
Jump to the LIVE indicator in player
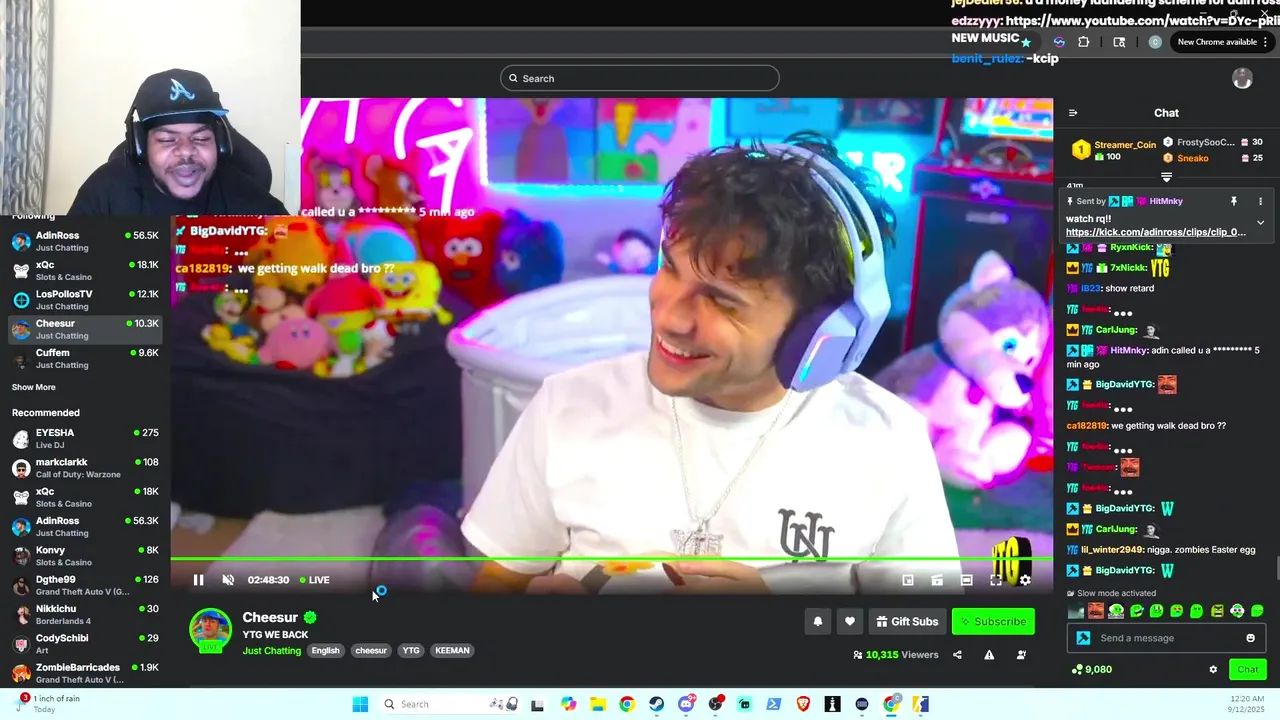(315, 580)
